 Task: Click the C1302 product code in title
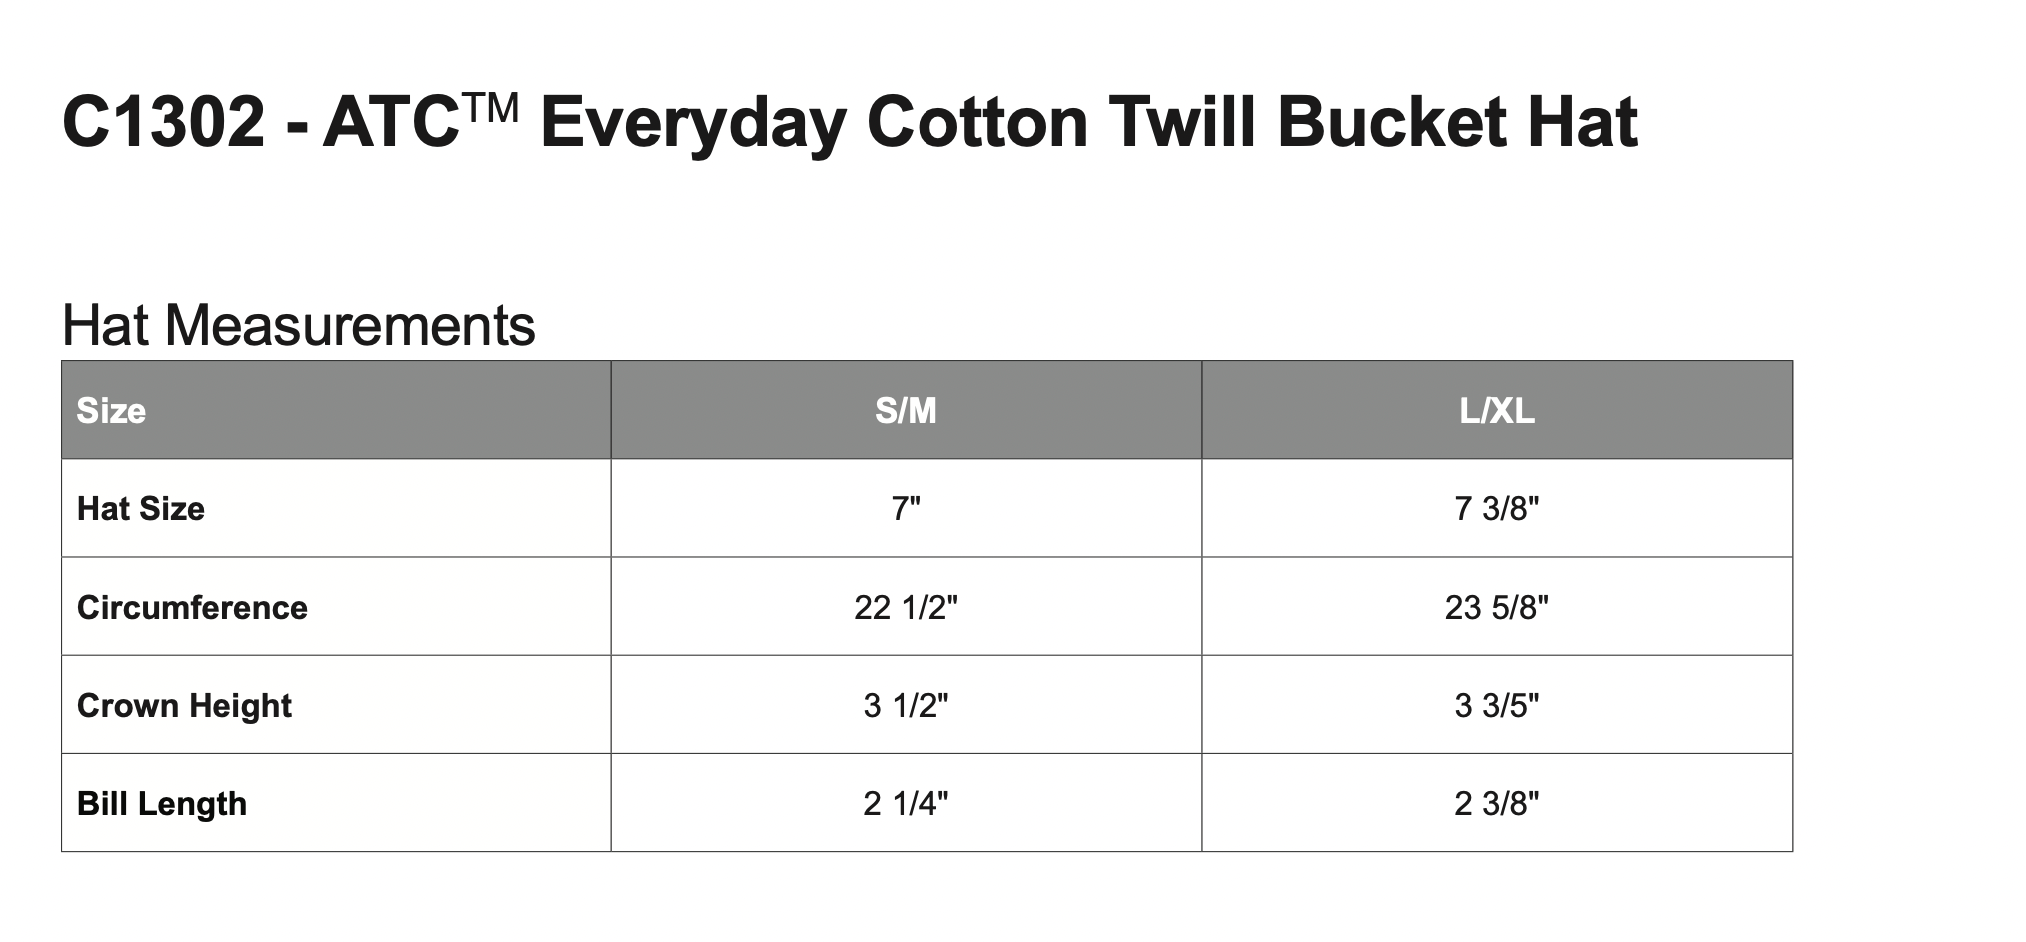(x=164, y=123)
